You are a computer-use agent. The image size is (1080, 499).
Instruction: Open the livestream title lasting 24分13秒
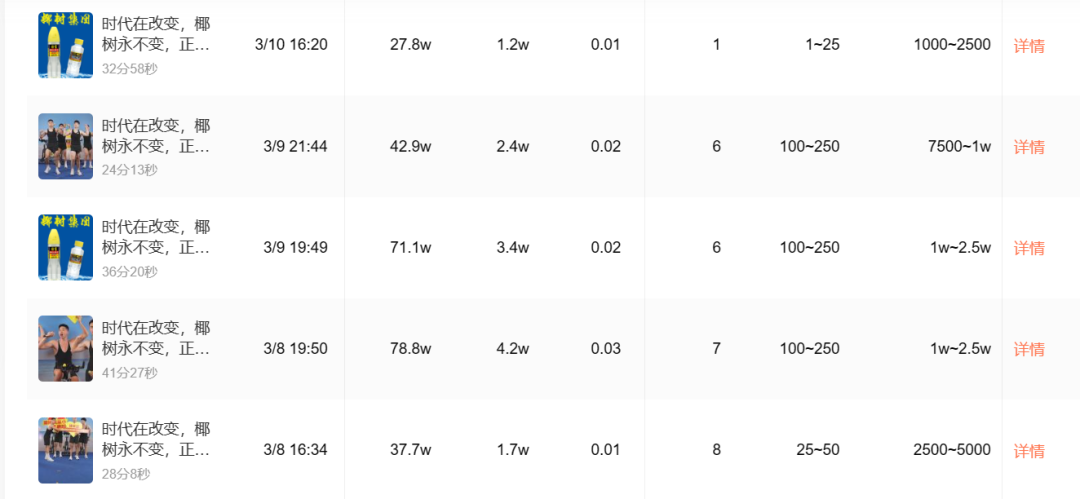click(156, 136)
